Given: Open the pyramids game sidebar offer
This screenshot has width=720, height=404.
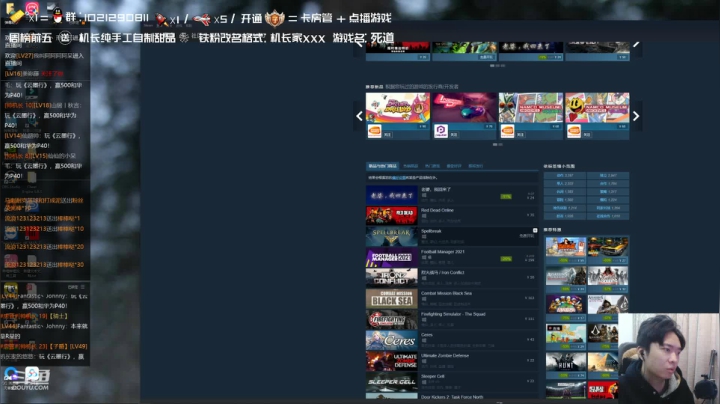Looking at the screenshot, I should 603,363.
